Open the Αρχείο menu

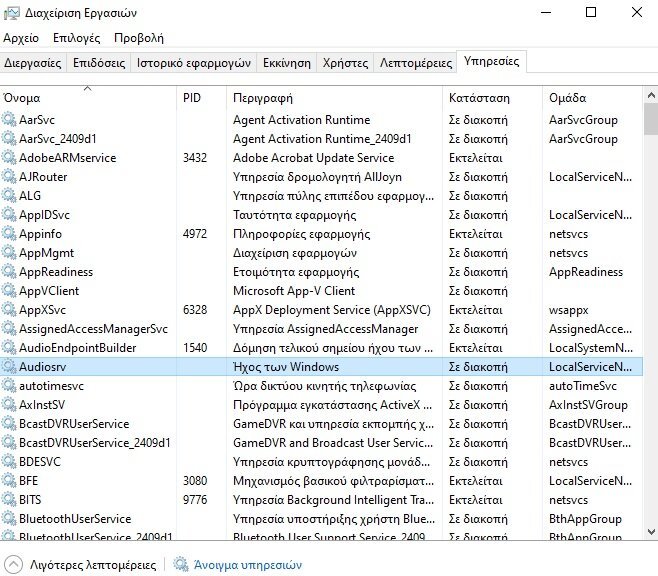[x=21, y=38]
